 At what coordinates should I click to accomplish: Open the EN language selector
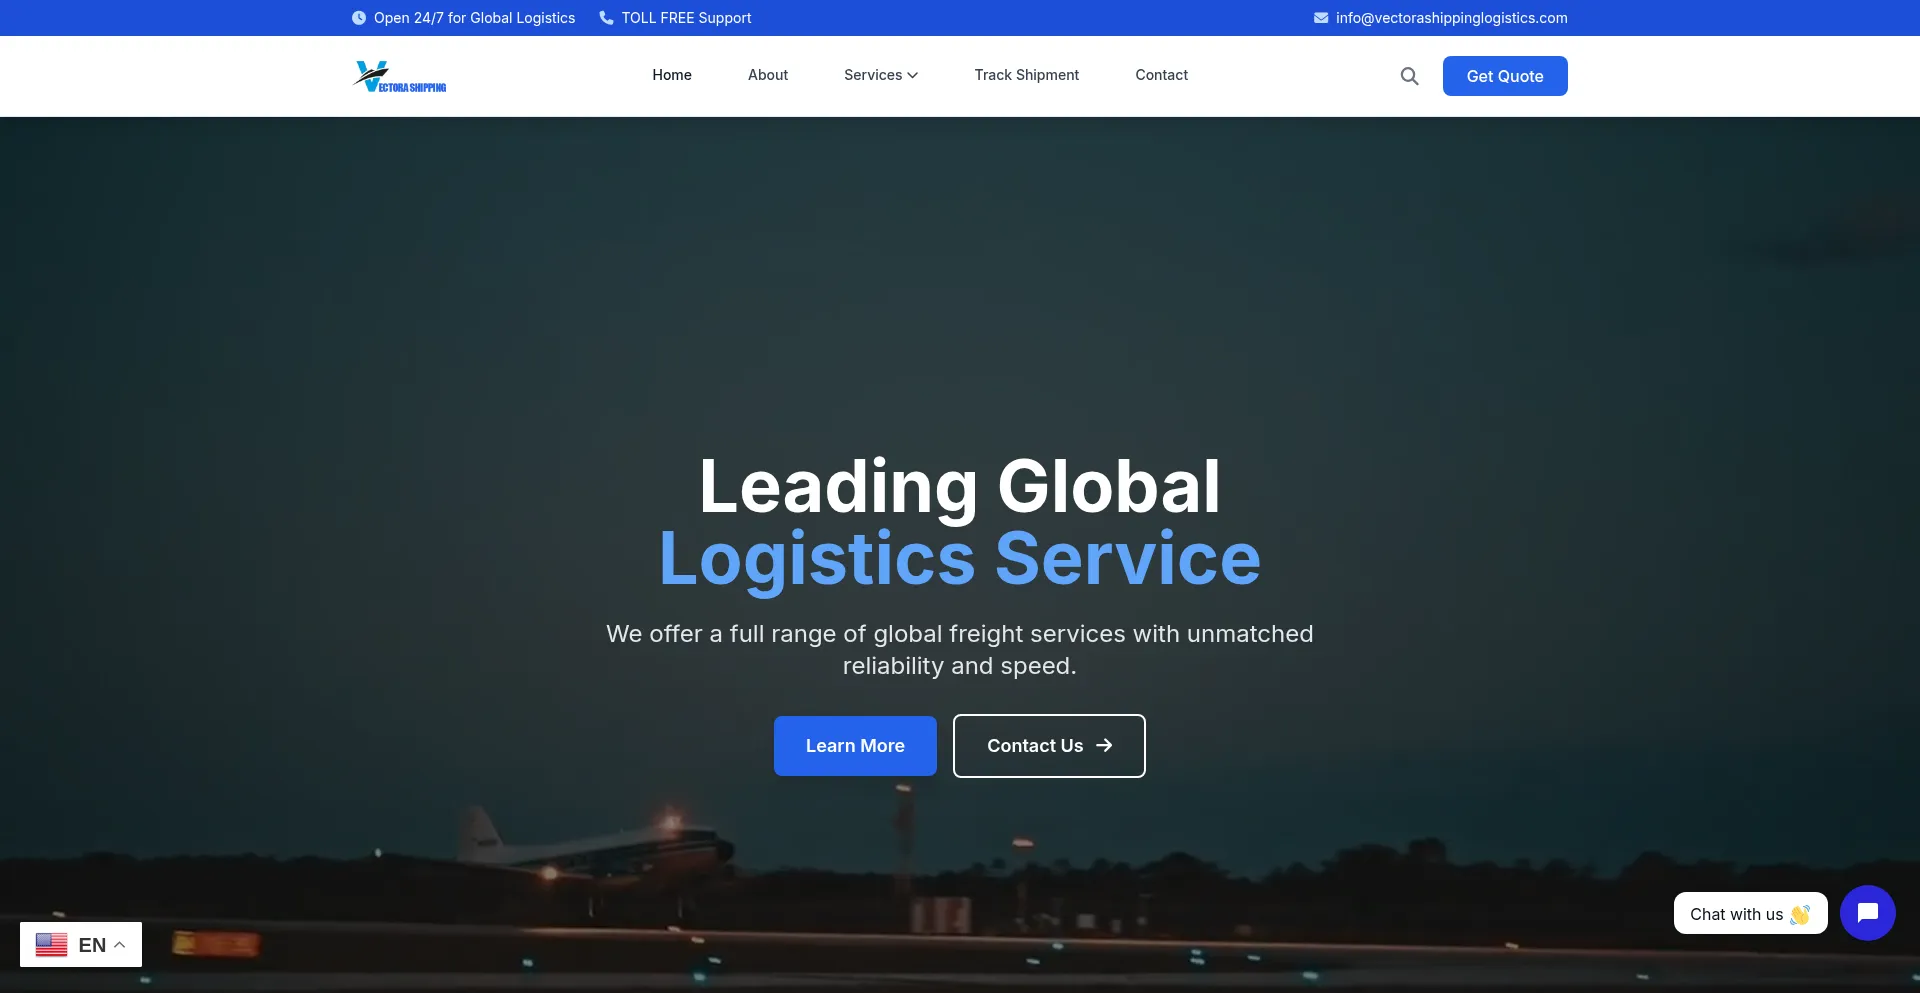coord(92,945)
